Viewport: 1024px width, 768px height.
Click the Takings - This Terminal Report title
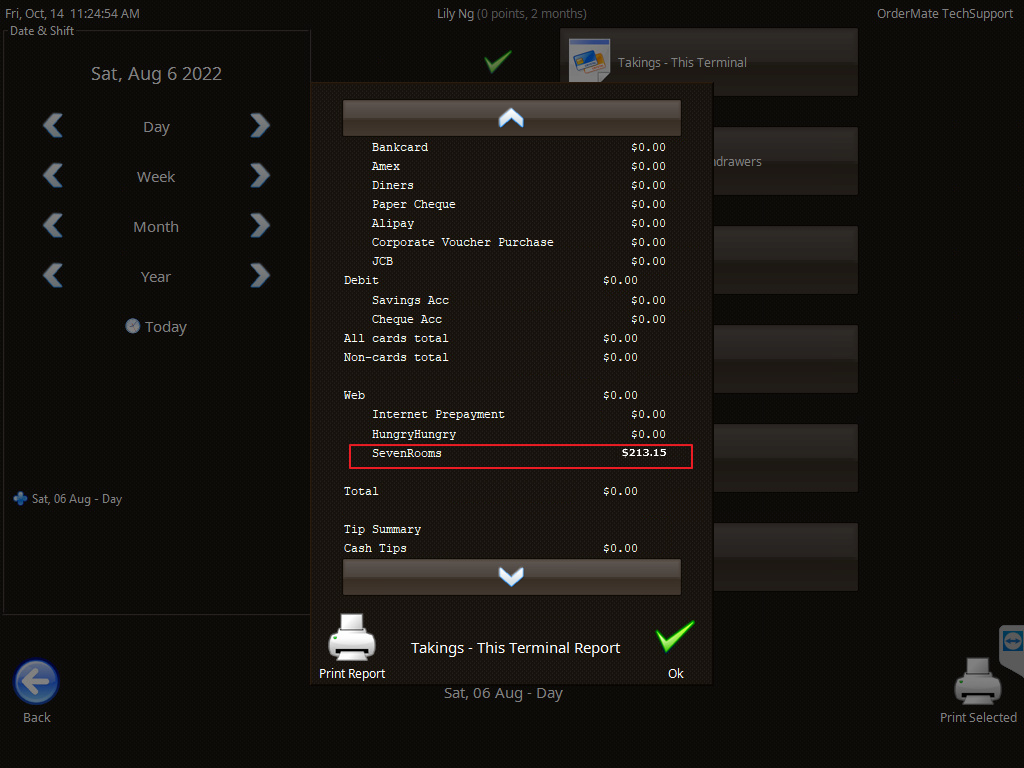[515, 648]
